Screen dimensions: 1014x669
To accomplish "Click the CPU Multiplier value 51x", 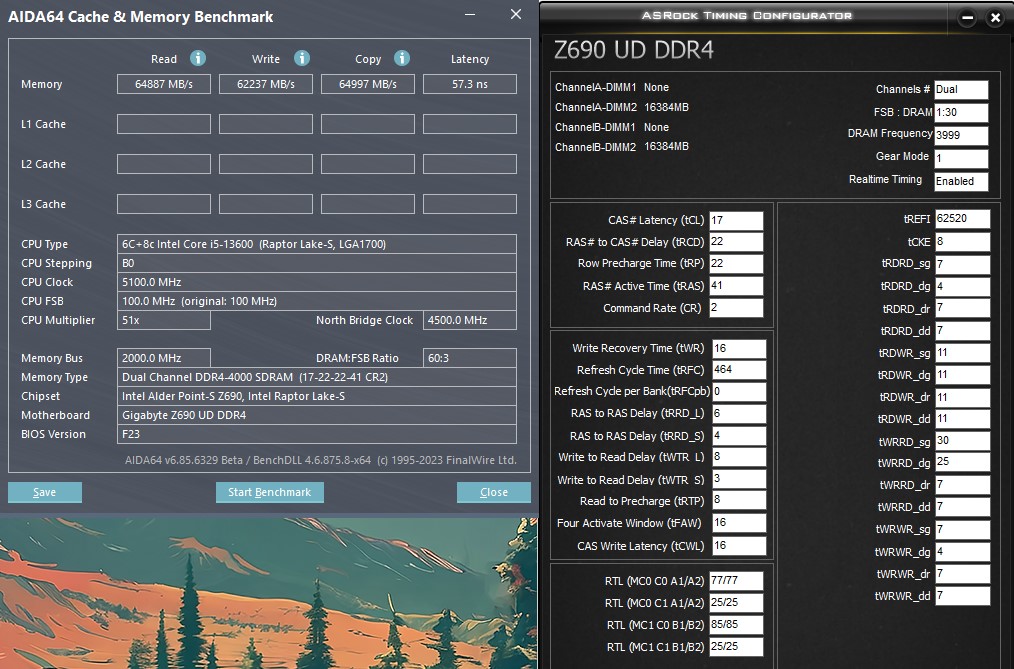I will [164, 320].
